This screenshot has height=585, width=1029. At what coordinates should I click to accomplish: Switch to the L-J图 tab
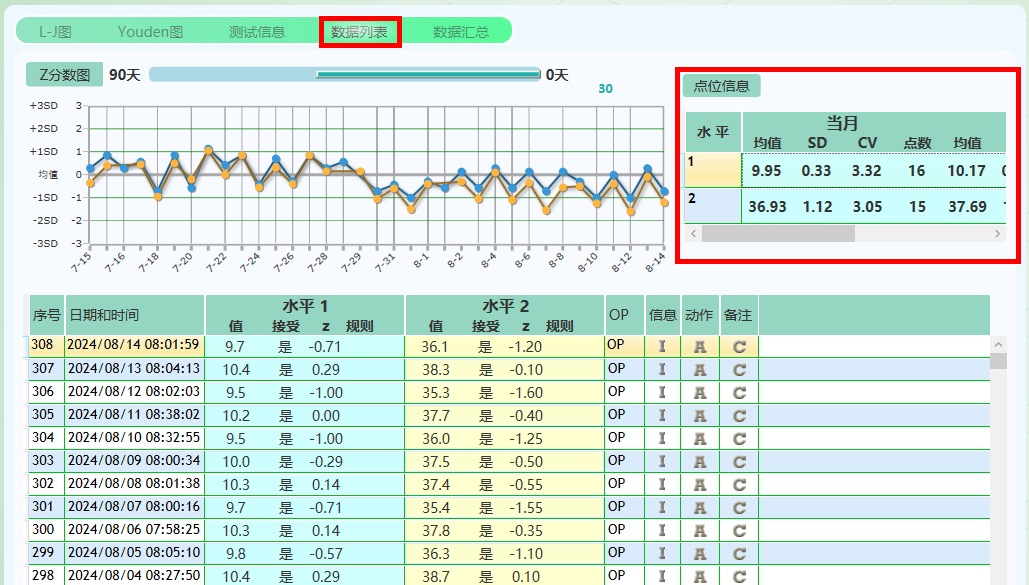click(55, 32)
